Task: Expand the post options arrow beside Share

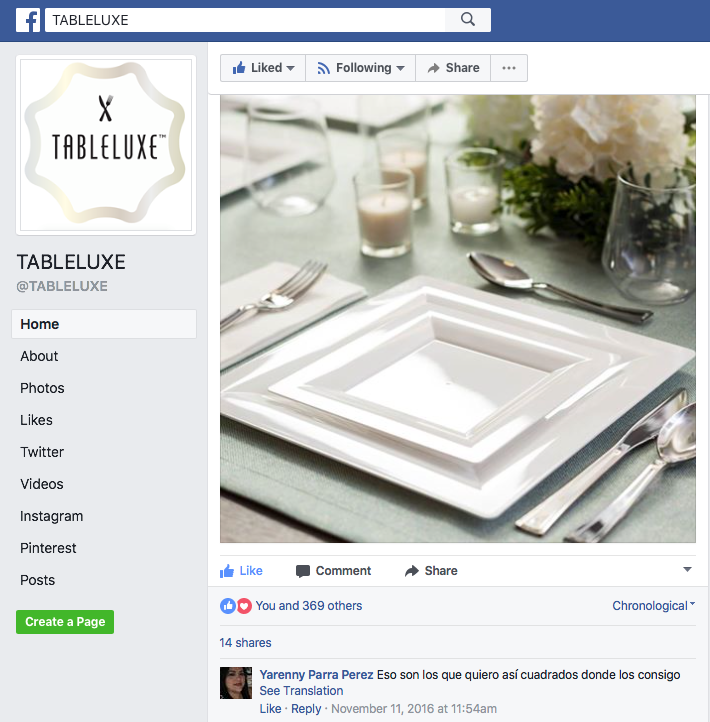Action: pyautogui.click(x=687, y=570)
